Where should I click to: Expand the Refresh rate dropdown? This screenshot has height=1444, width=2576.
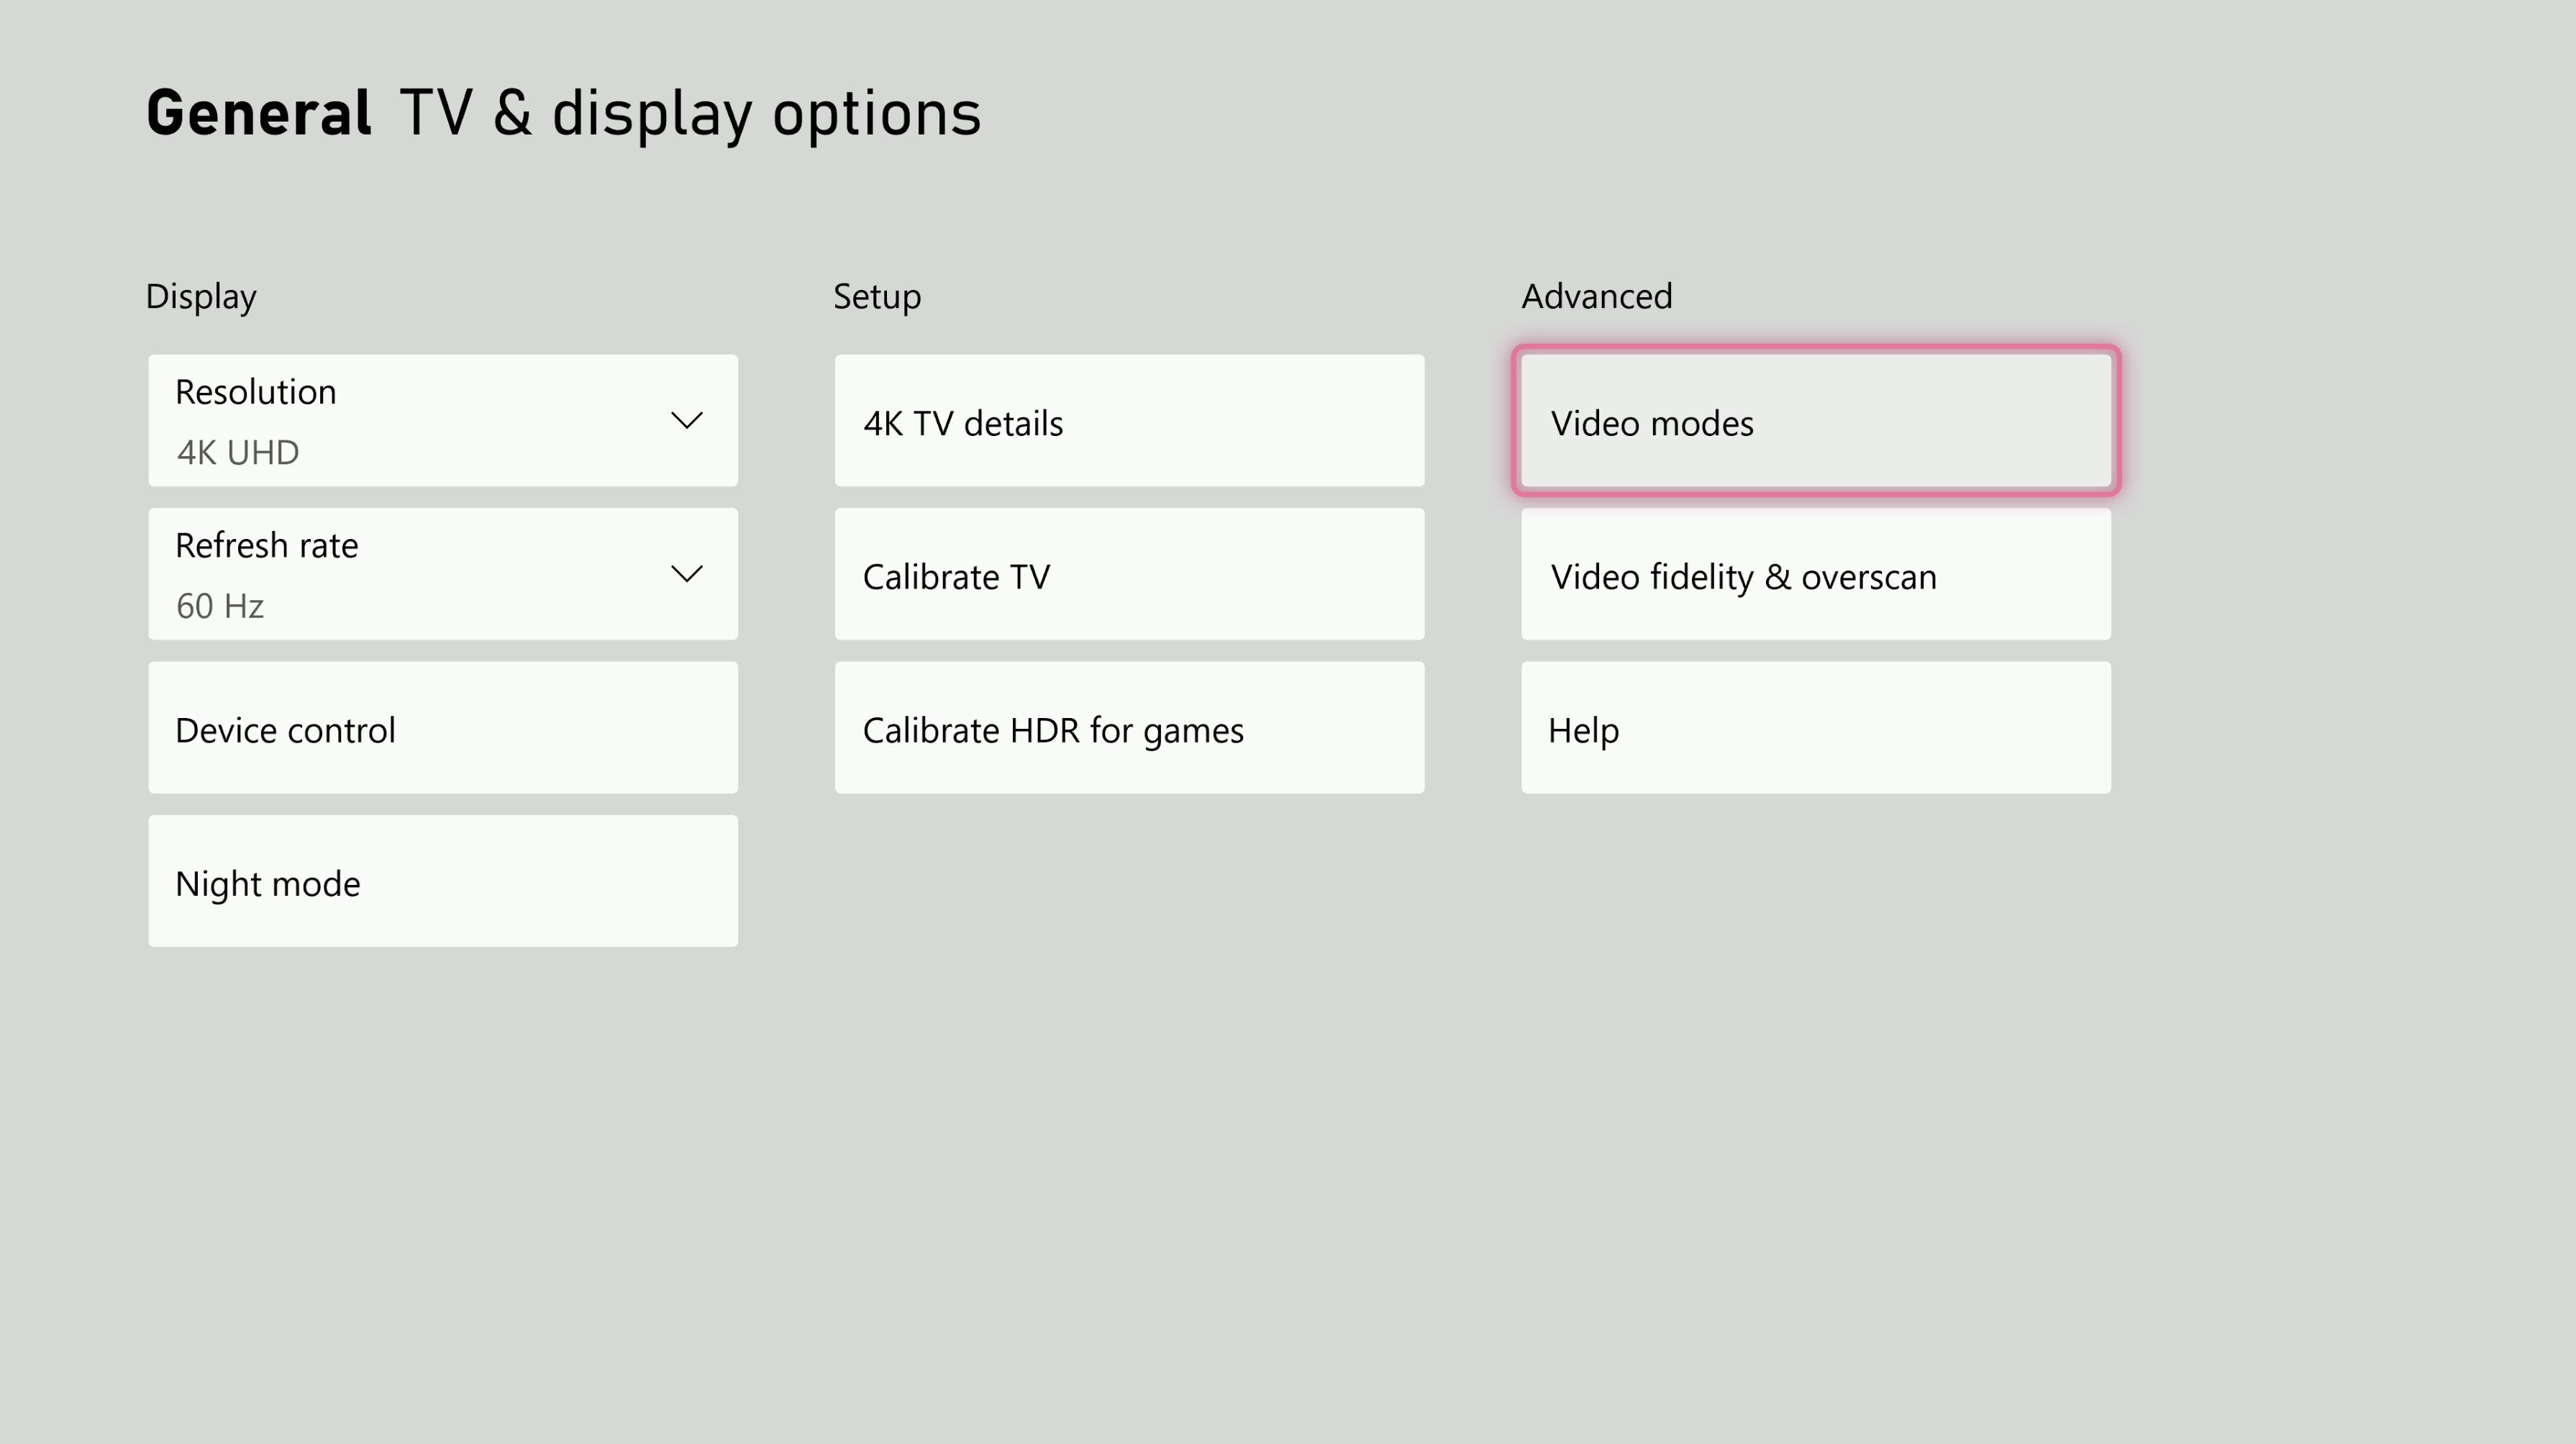687,574
